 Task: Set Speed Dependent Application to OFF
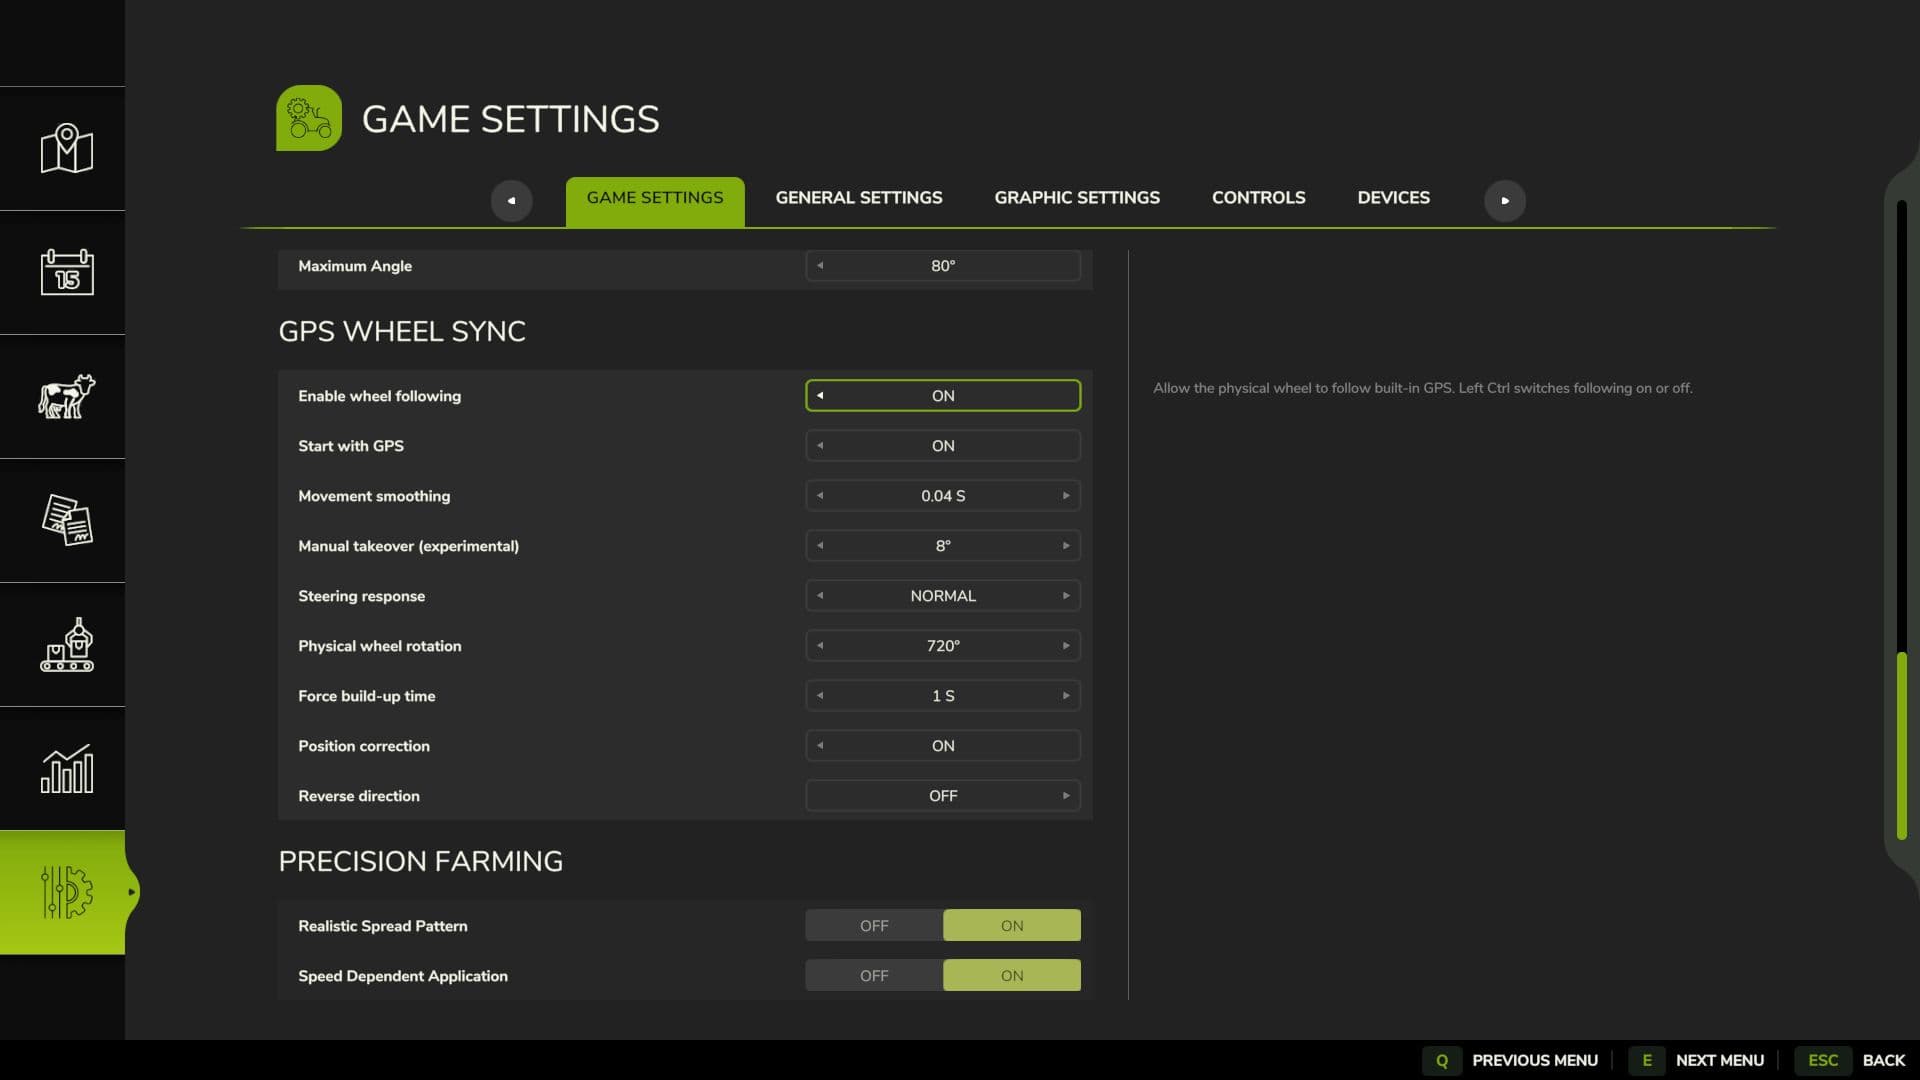[x=874, y=975]
